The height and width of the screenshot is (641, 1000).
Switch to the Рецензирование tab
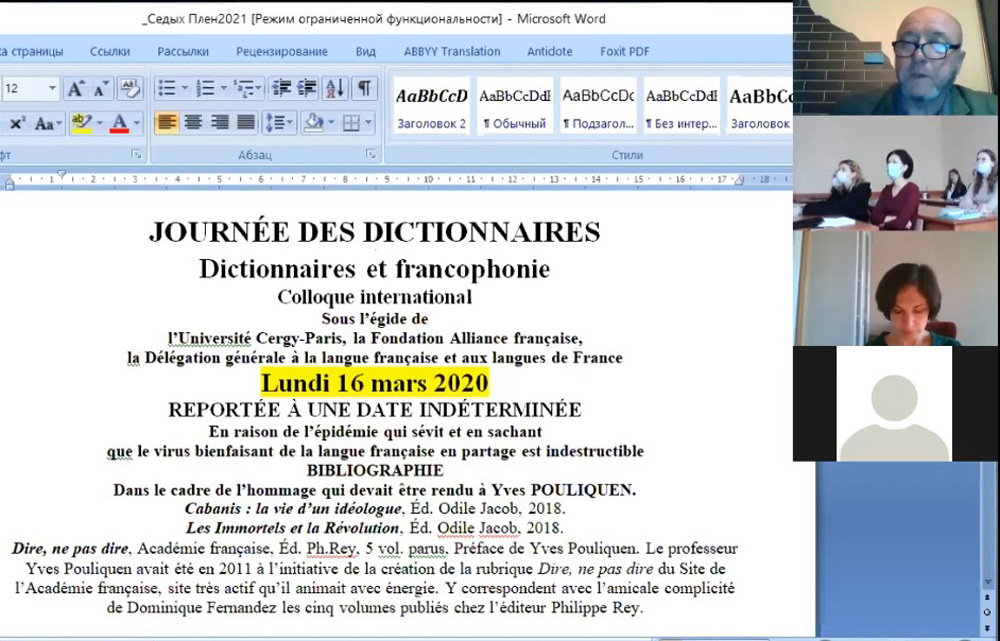point(282,51)
